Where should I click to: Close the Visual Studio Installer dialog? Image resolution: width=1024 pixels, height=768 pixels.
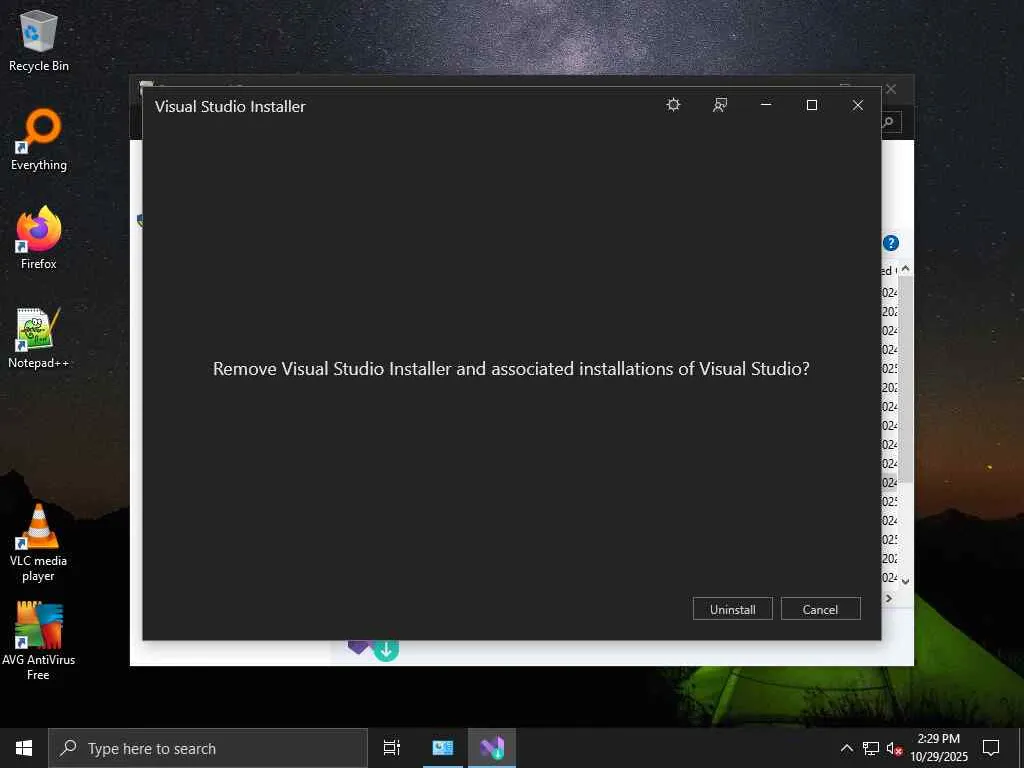pyautogui.click(x=857, y=105)
